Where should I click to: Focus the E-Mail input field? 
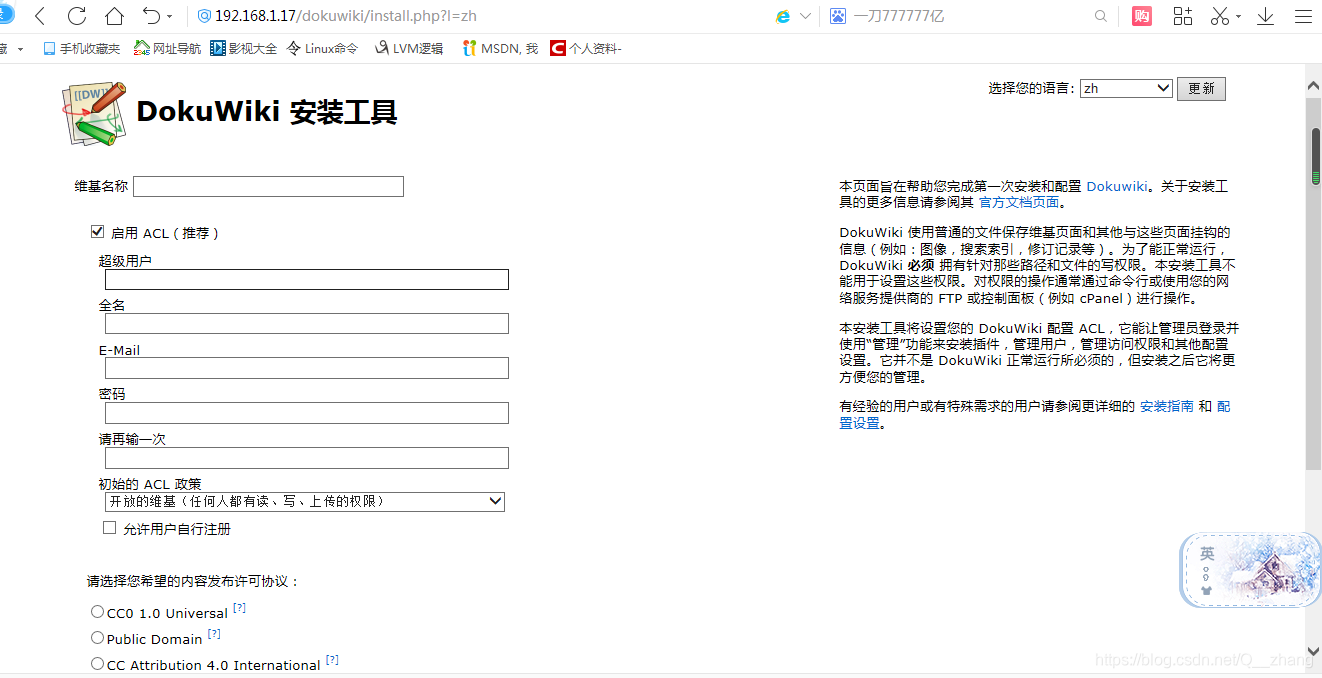(x=307, y=368)
